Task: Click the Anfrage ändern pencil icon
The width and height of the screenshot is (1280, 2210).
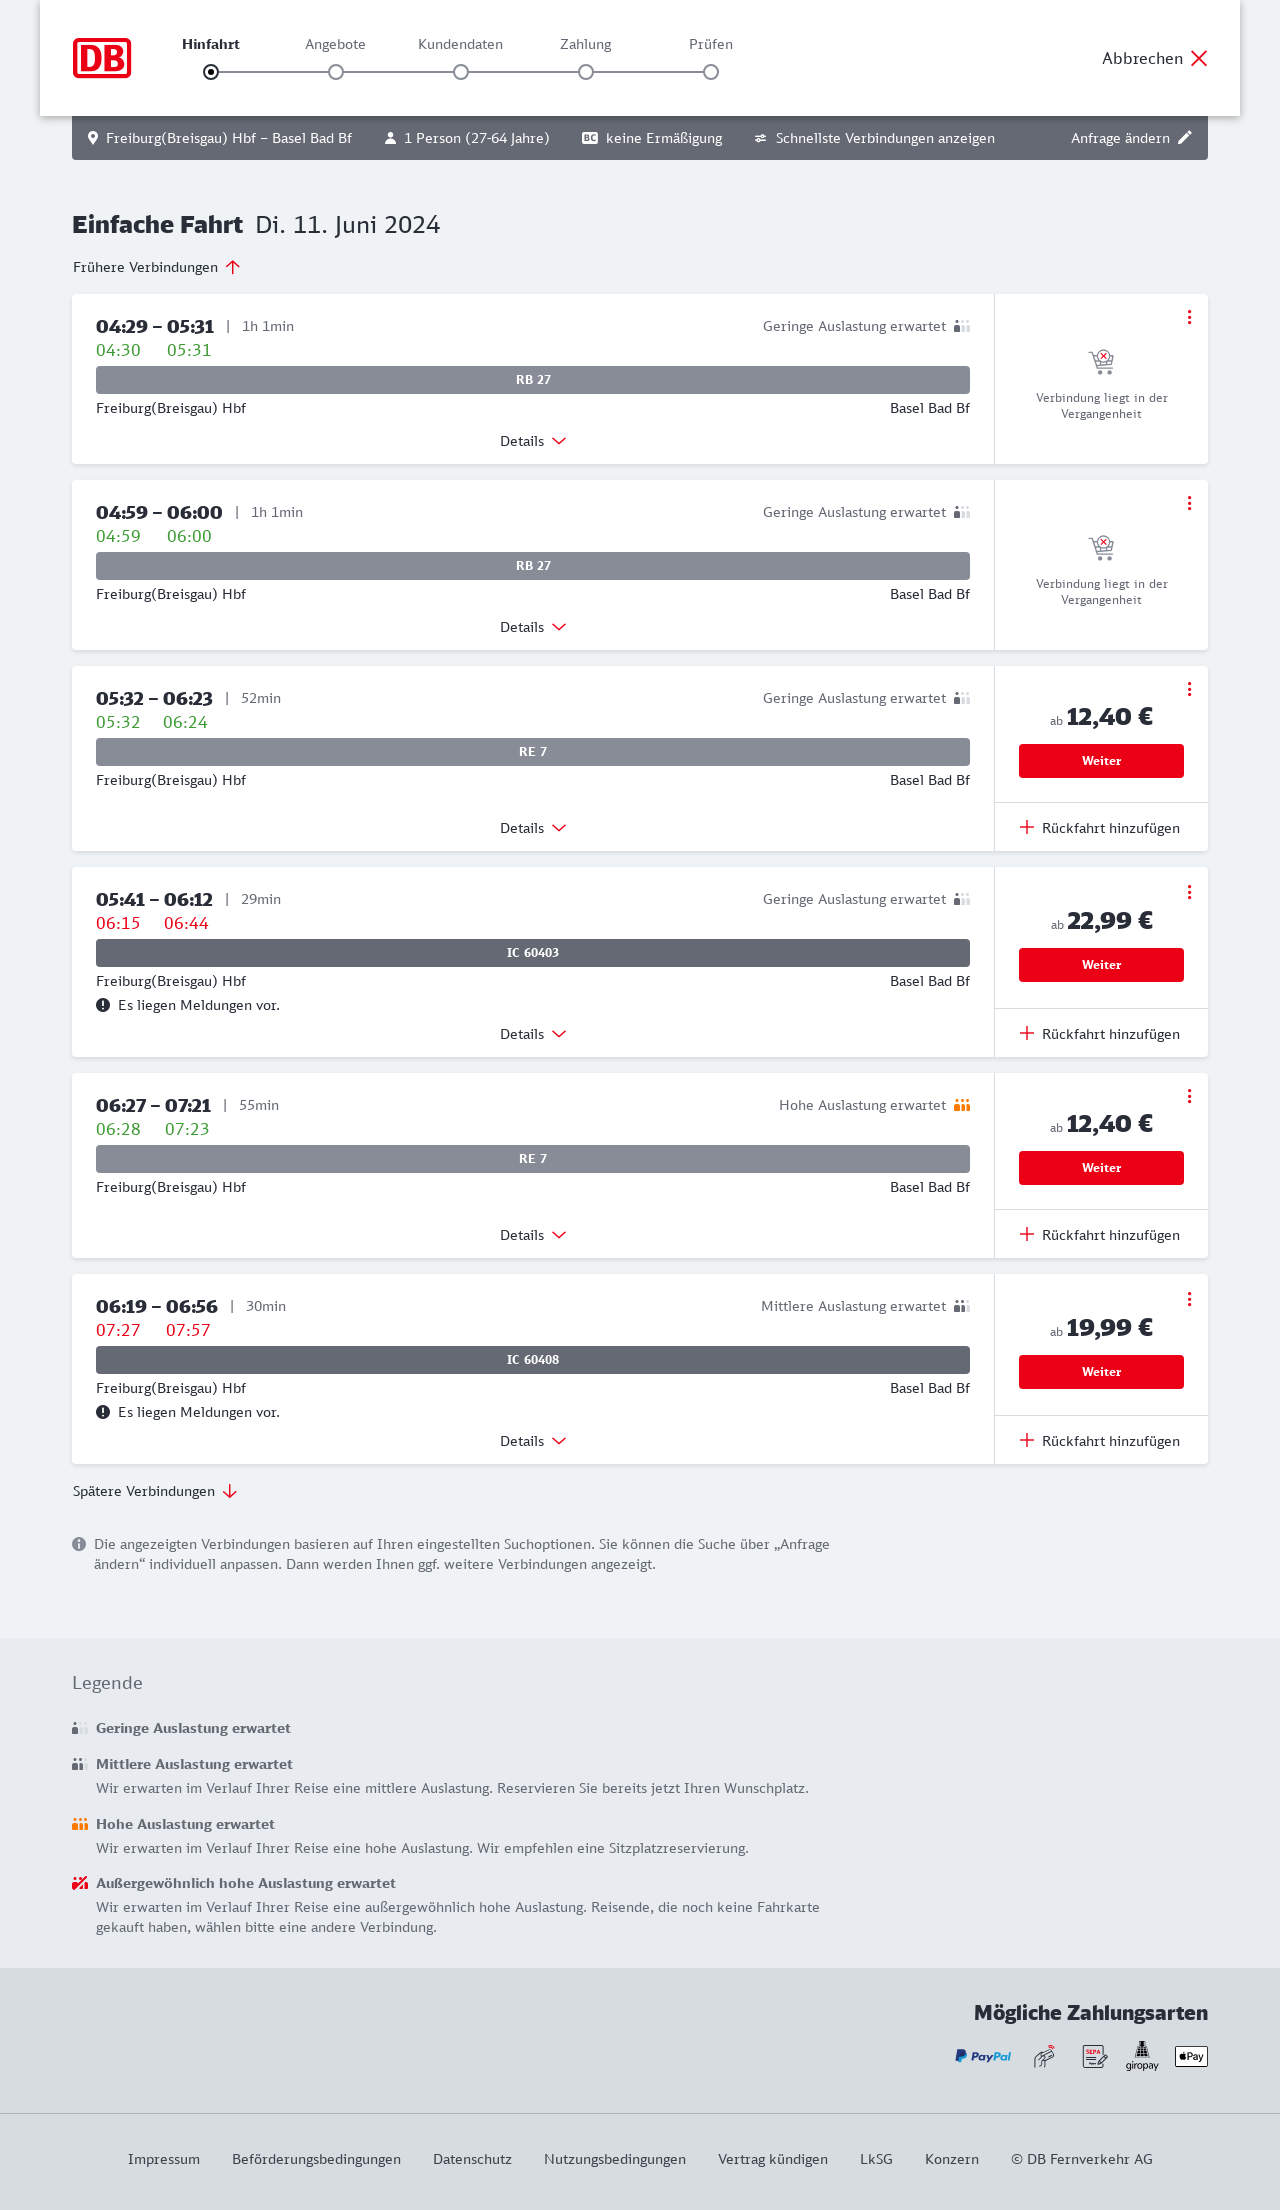Action: [1185, 138]
